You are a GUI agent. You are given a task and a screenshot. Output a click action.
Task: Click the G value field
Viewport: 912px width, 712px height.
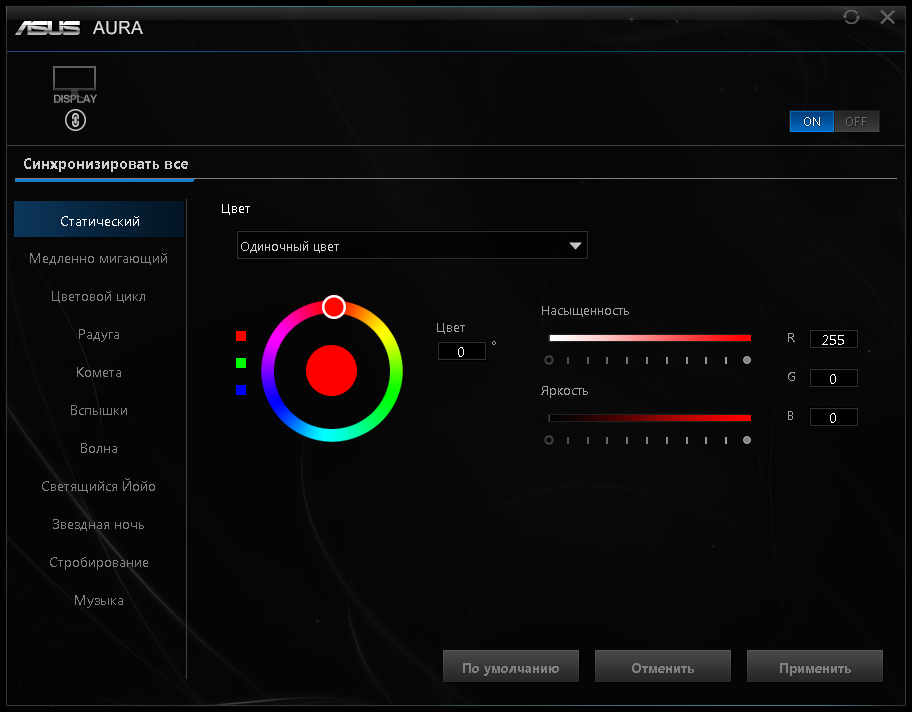coord(833,378)
